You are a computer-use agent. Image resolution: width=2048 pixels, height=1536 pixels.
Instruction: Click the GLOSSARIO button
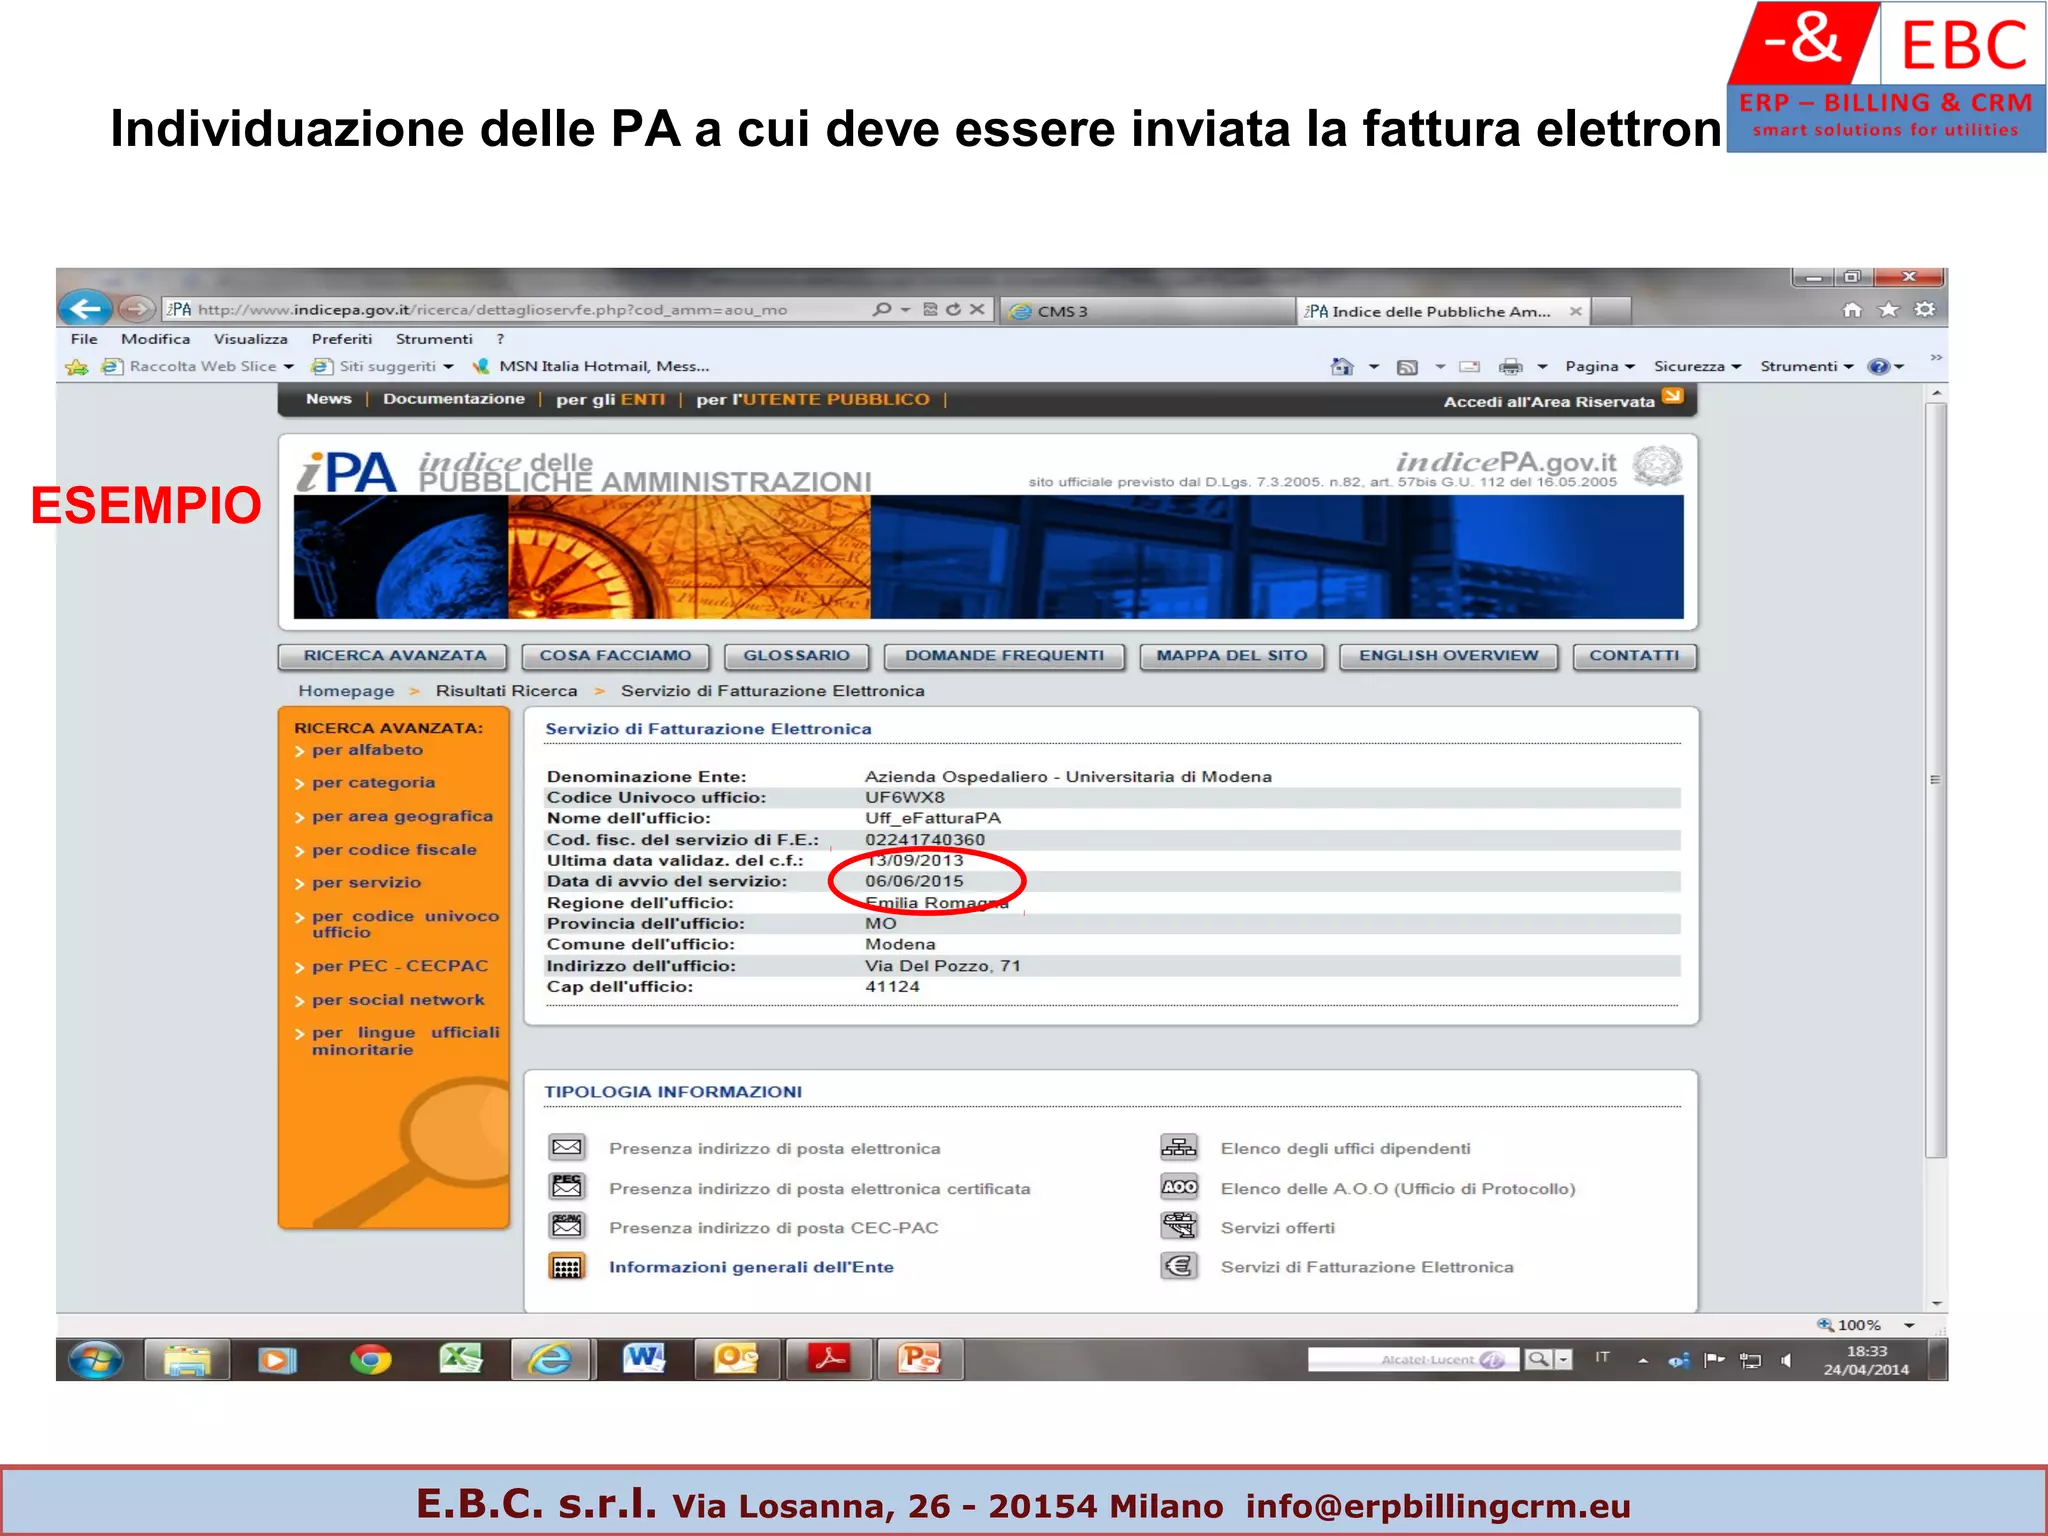[796, 656]
